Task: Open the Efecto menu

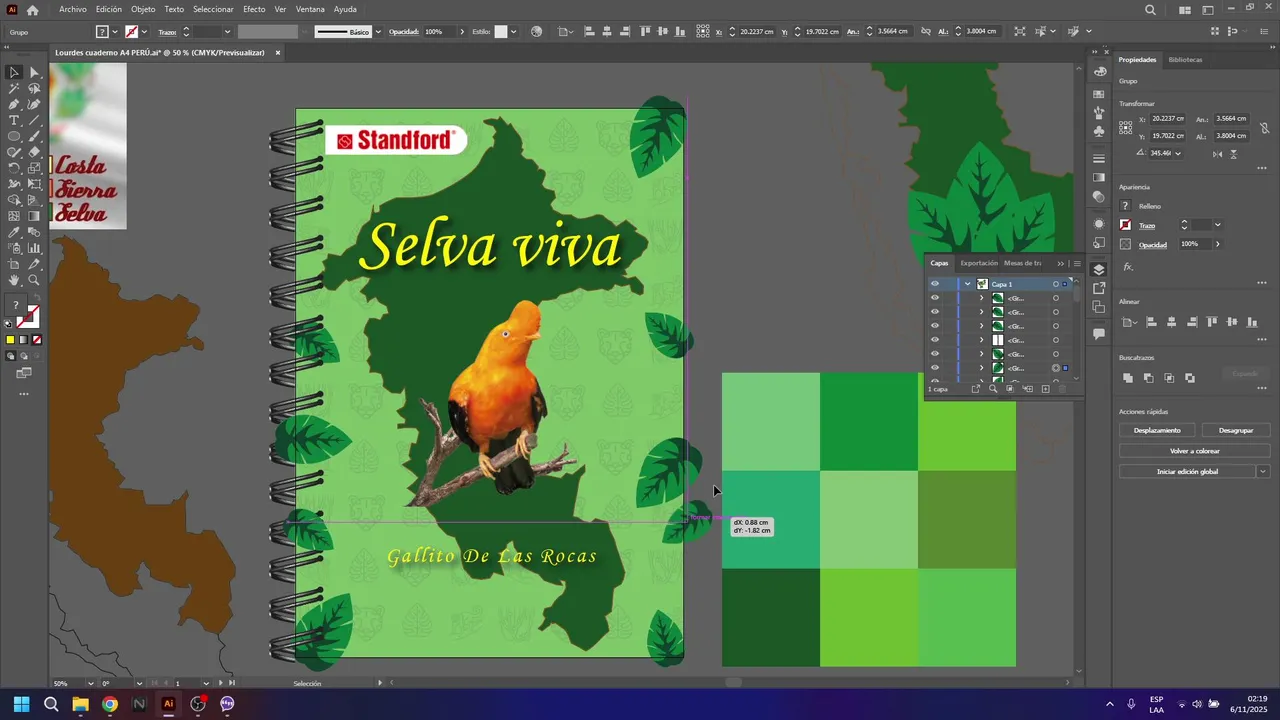Action: (x=254, y=9)
